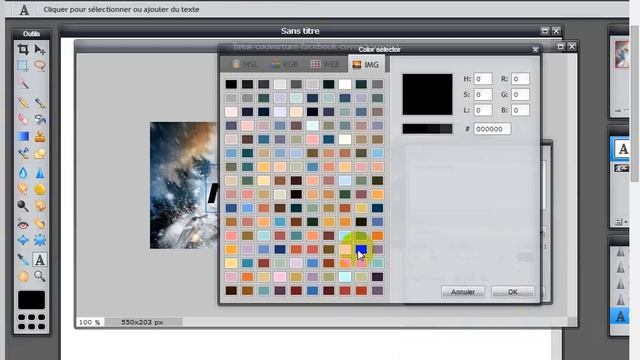Select the Pinch tool
This screenshot has height=360, width=640.
click(x=40, y=240)
